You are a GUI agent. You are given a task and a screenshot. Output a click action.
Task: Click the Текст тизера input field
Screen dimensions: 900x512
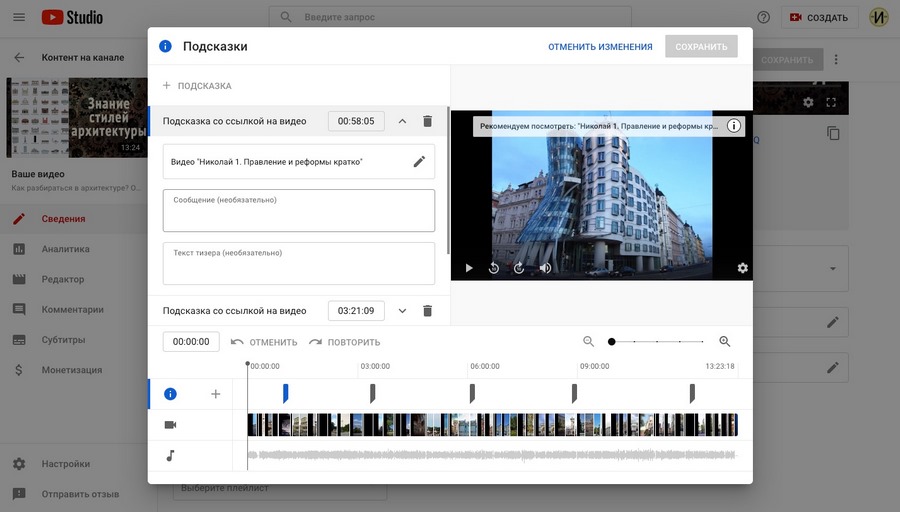pos(298,264)
